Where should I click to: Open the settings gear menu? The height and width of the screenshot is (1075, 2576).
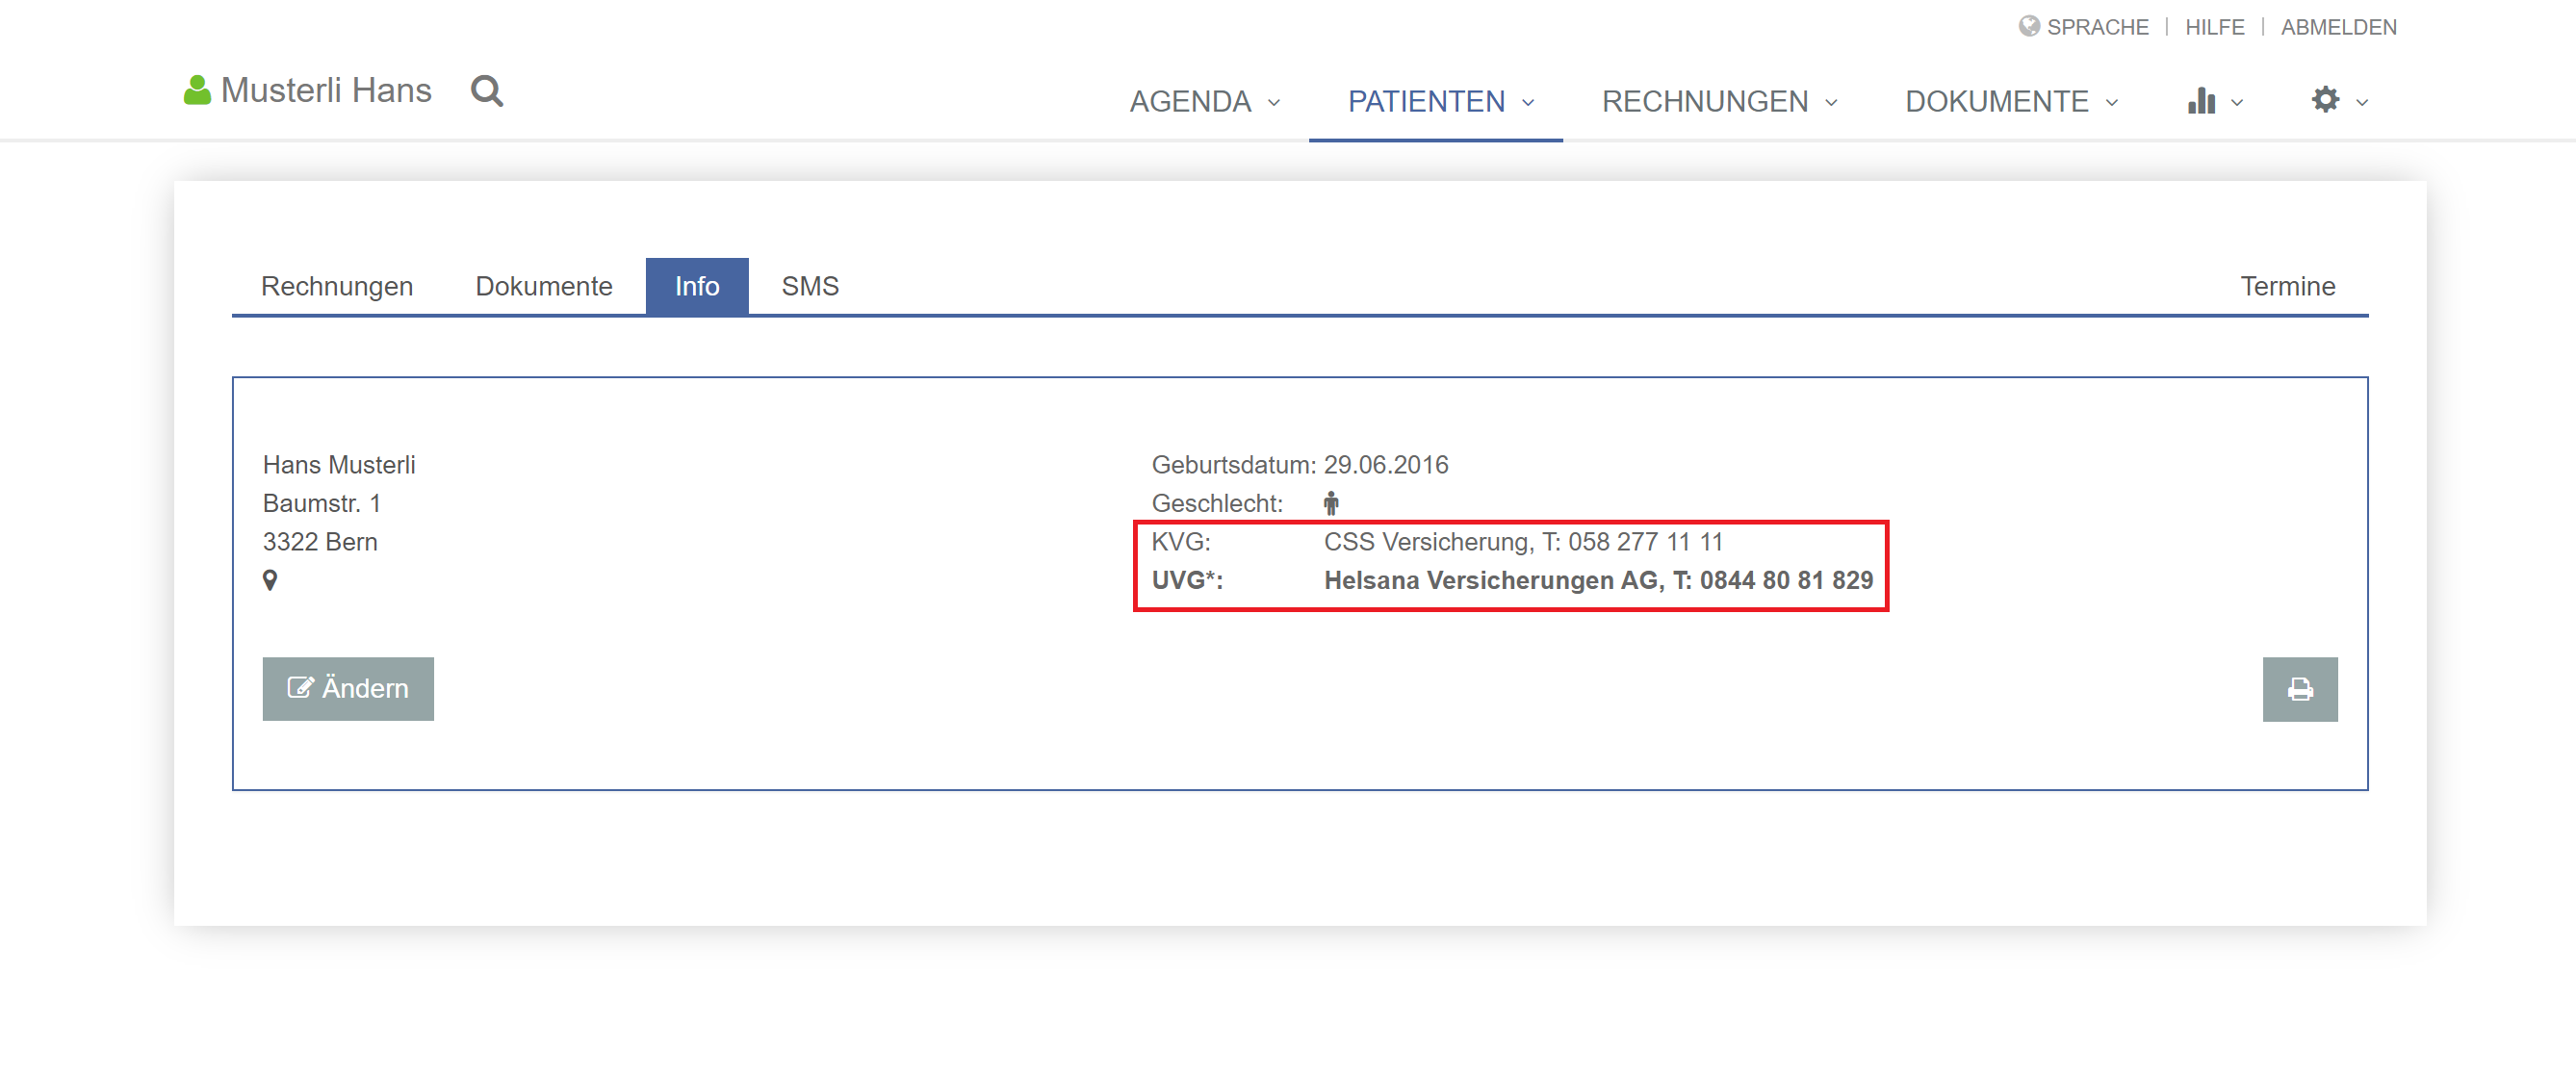(2325, 100)
